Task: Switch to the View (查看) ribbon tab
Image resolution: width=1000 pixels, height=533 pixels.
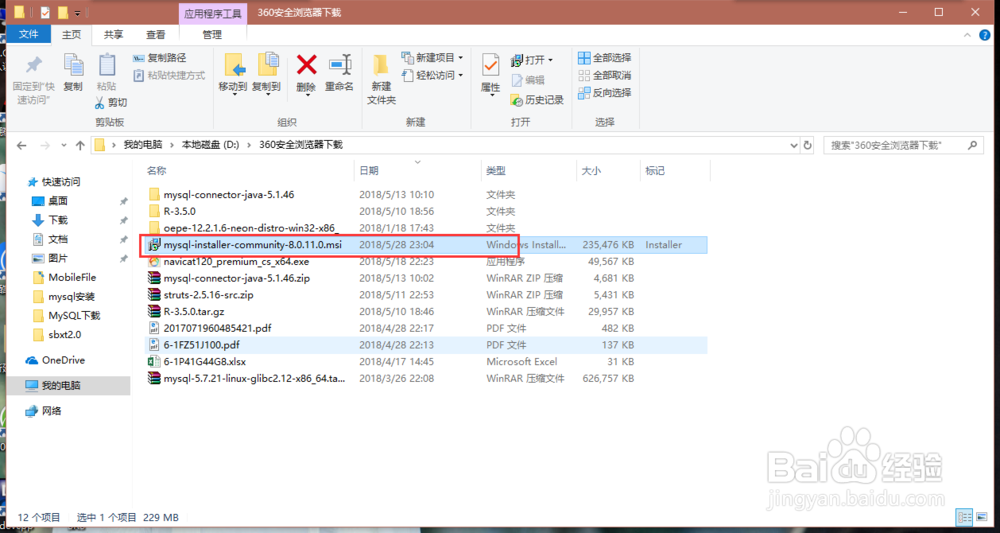Action: click(x=156, y=34)
